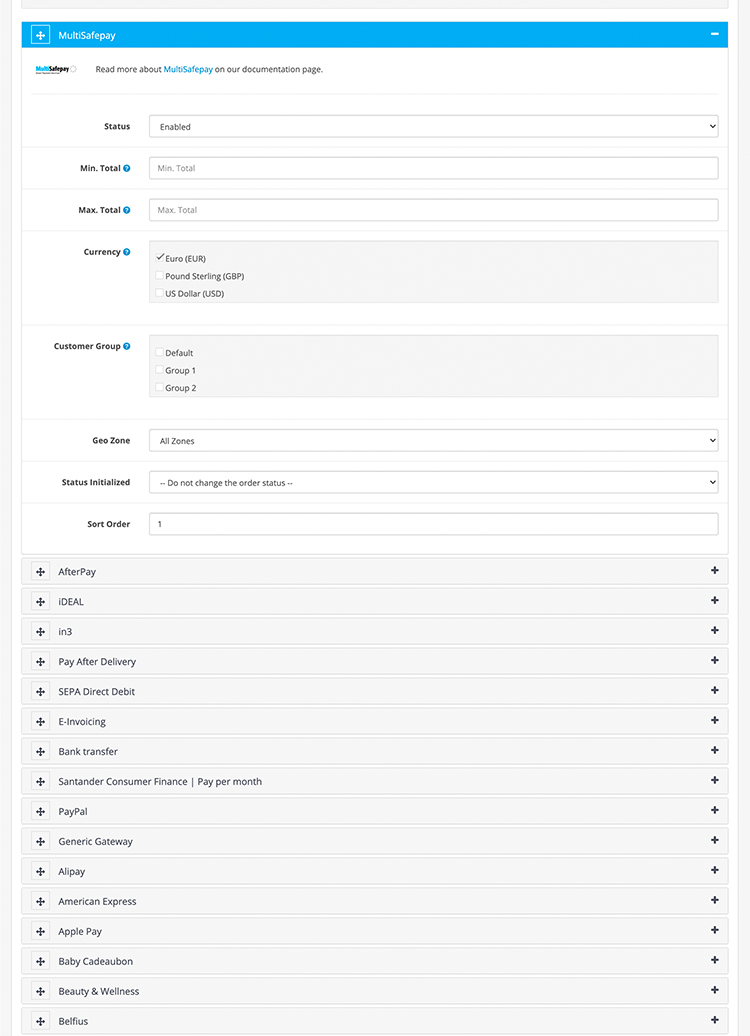Screen dimensions: 750x1036
Task: Click the Customer Group help icon
Action: coord(127,346)
